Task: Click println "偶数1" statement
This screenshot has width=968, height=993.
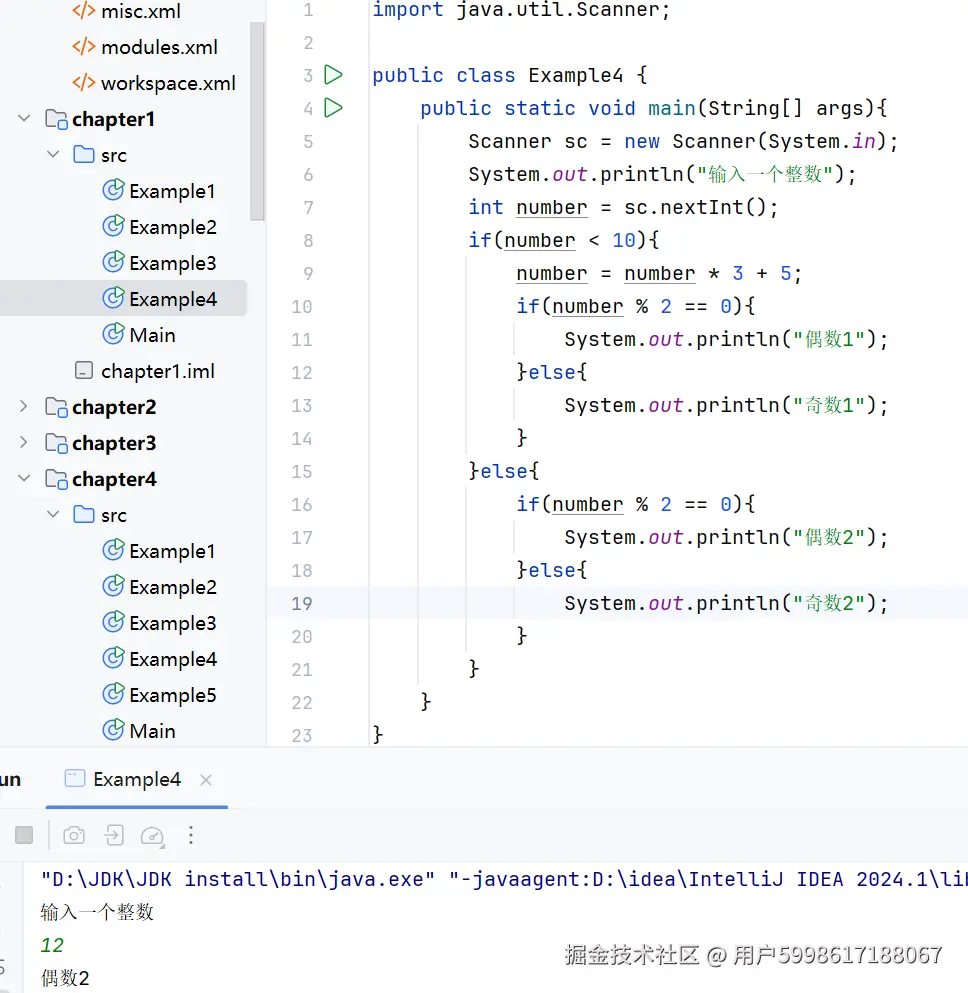Action: (x=726, y=339)
